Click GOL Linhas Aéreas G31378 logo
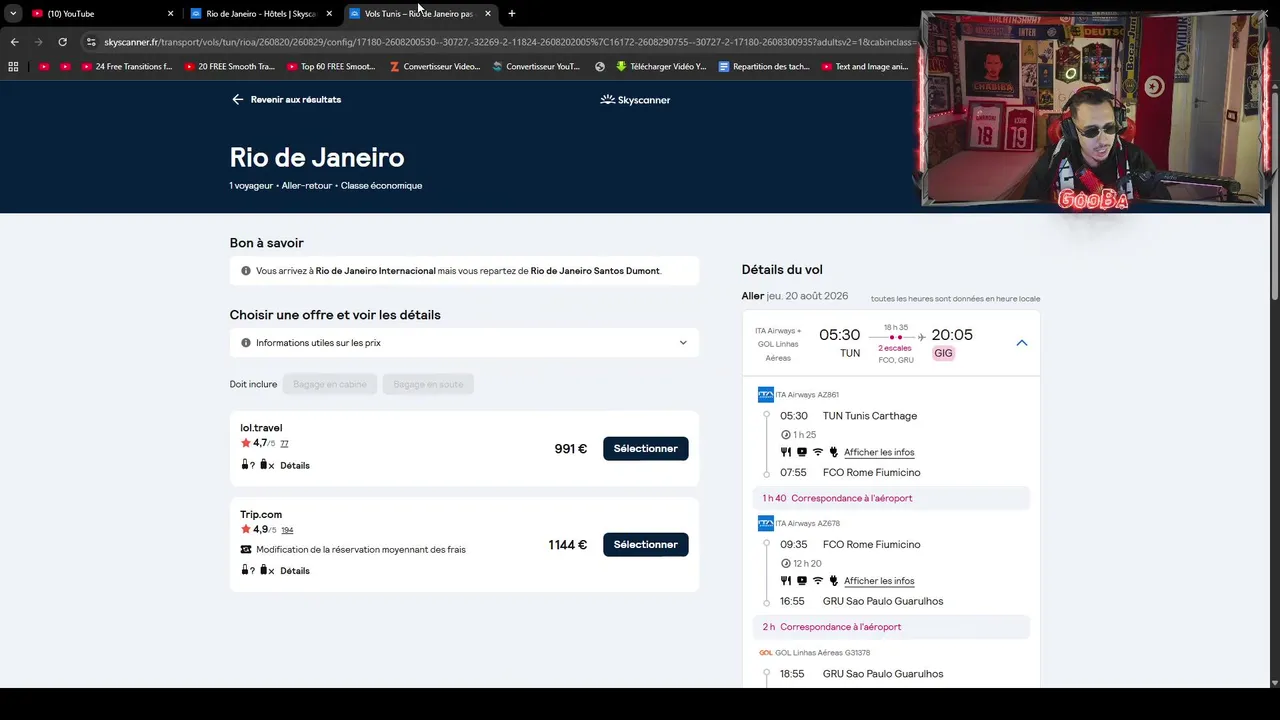1280x720 pixels. [x=765, y=653]
